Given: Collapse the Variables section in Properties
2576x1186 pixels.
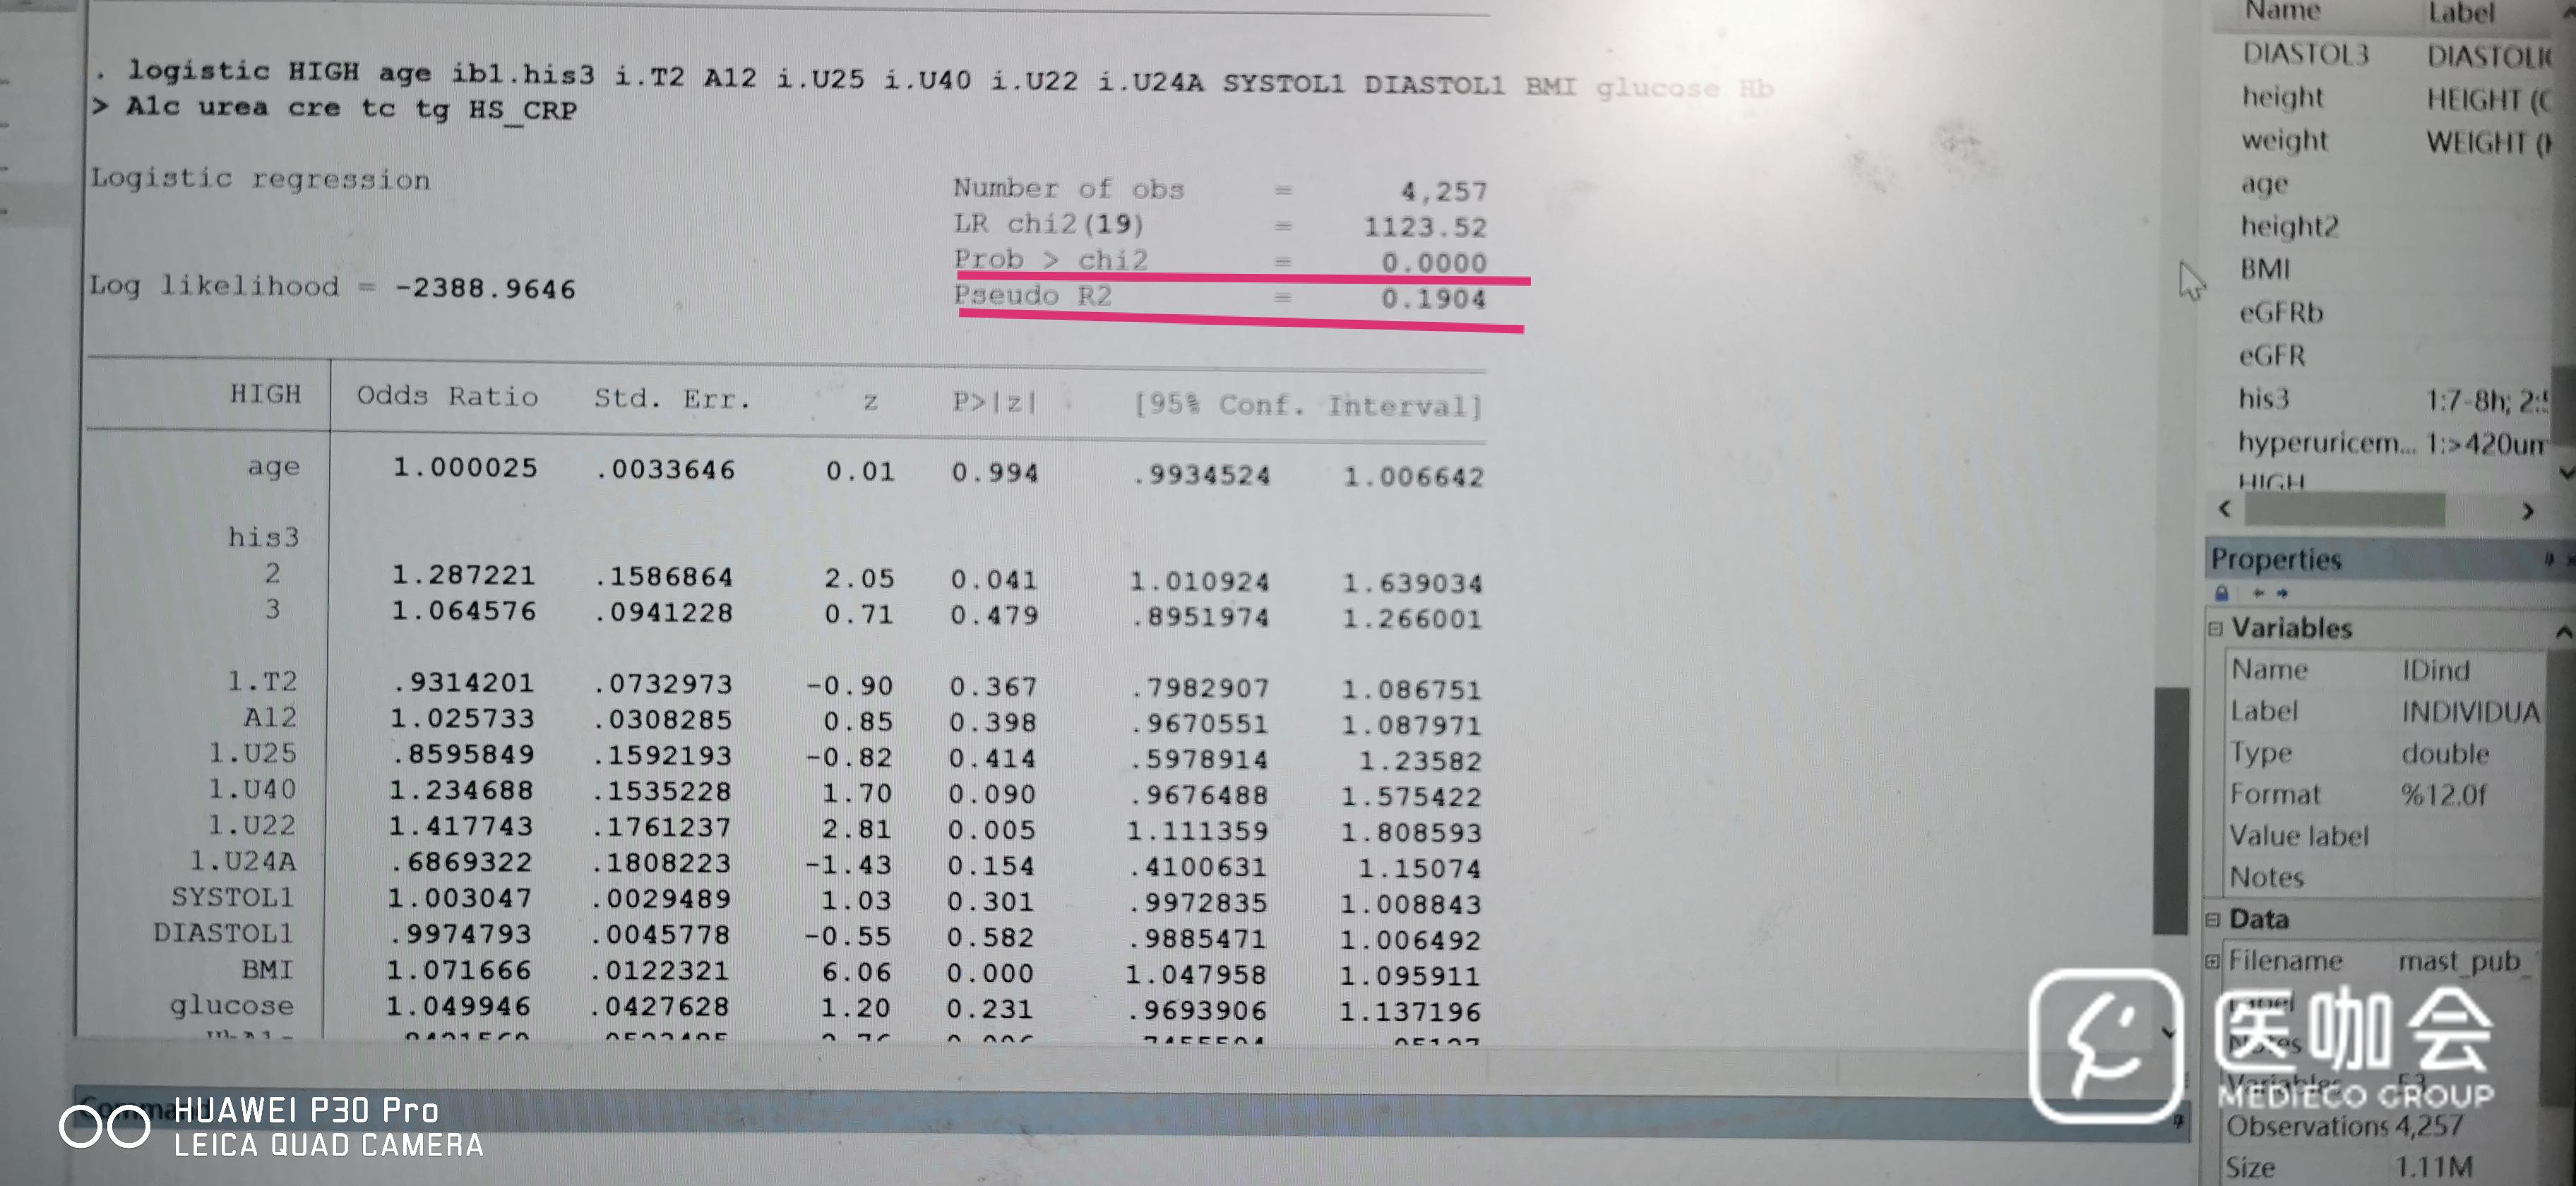Looking at the screenshot, I should click(2215, 628).
